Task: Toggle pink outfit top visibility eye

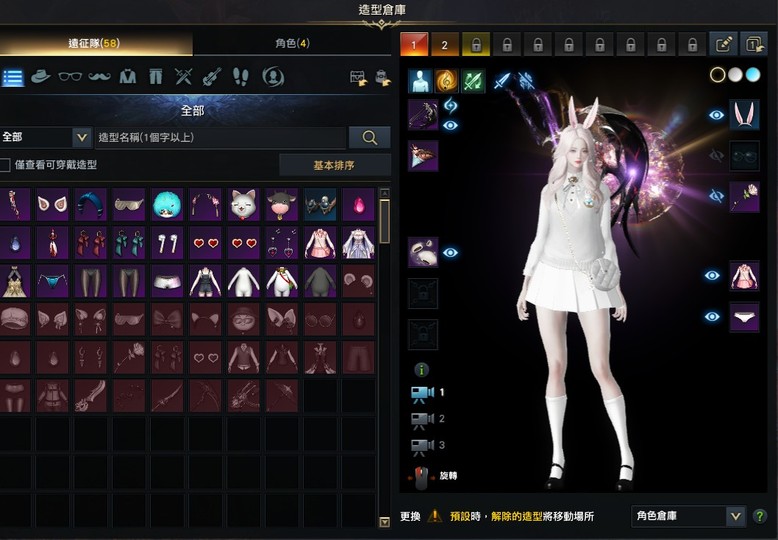Action: click(712, 275)
